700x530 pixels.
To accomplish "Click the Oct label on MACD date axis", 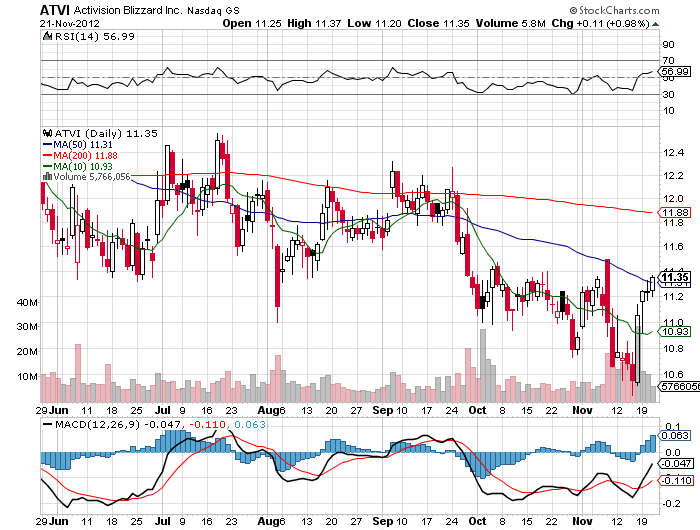I will 478,521.
